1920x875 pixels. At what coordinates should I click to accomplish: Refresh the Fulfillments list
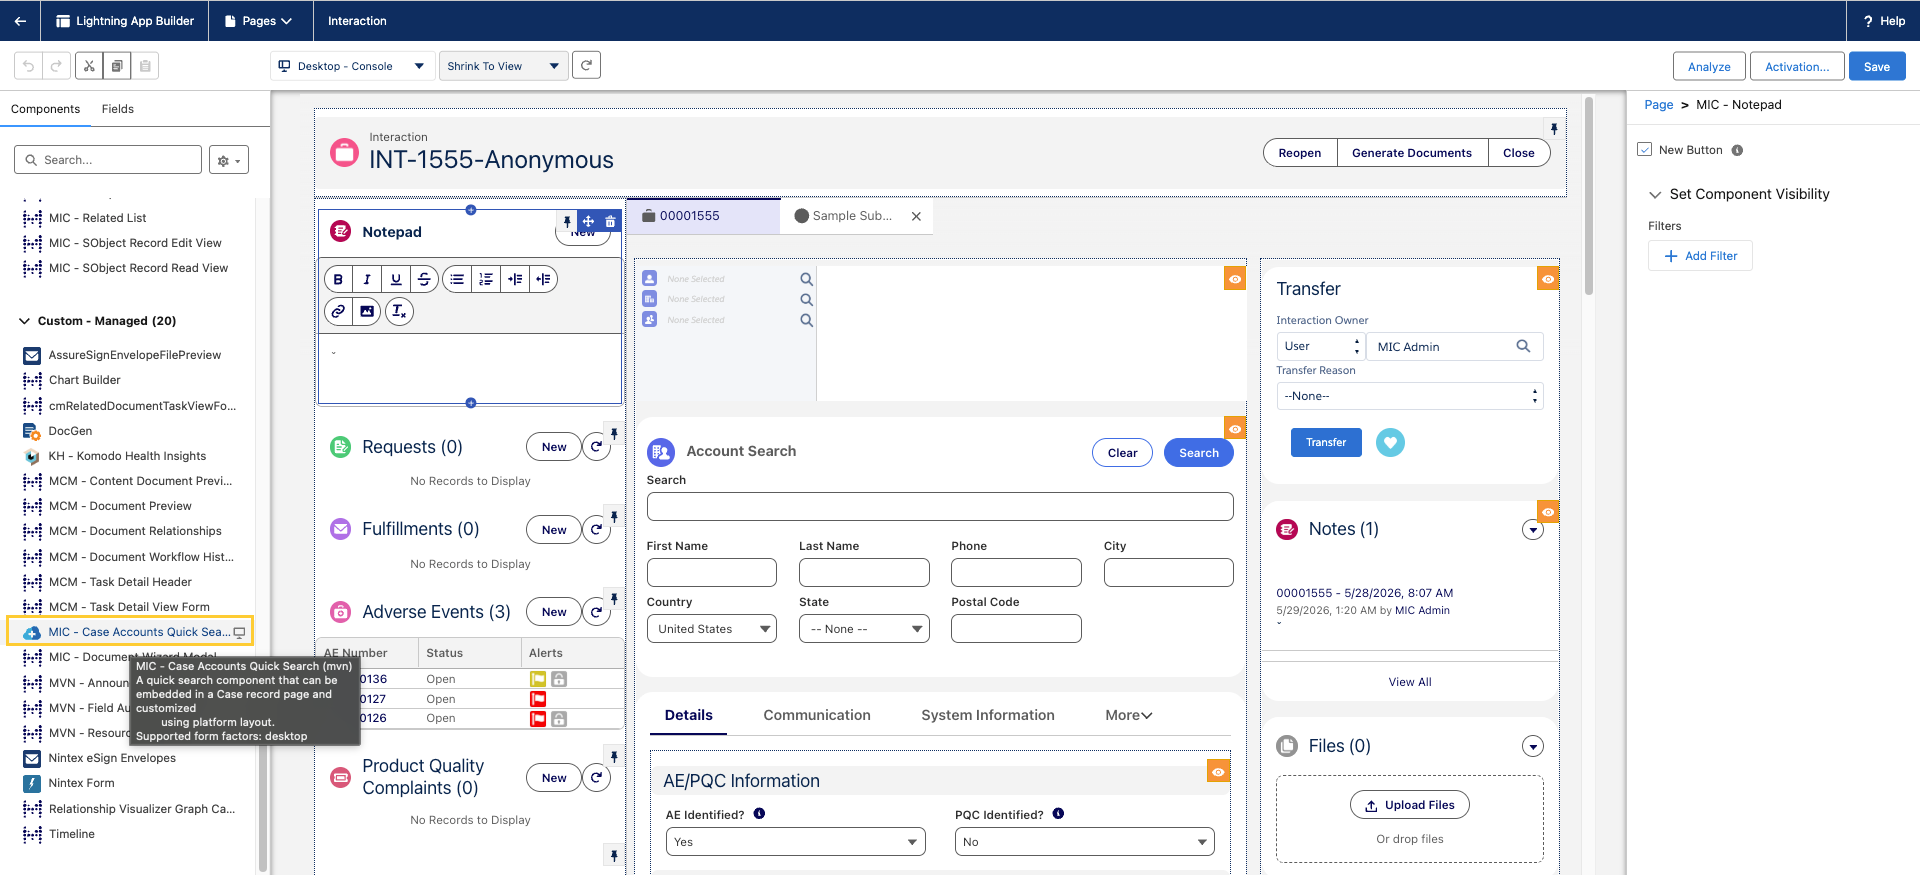597,530
